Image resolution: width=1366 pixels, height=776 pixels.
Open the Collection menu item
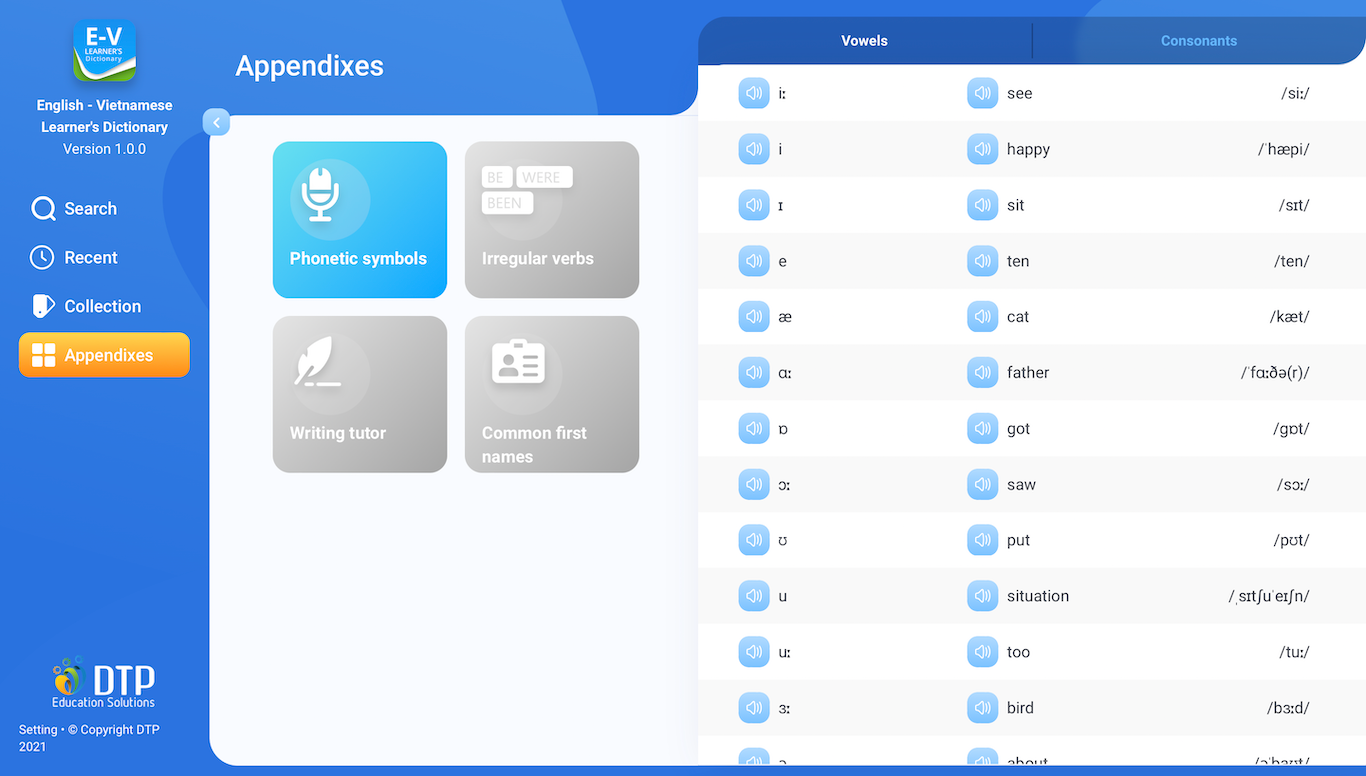104,307
